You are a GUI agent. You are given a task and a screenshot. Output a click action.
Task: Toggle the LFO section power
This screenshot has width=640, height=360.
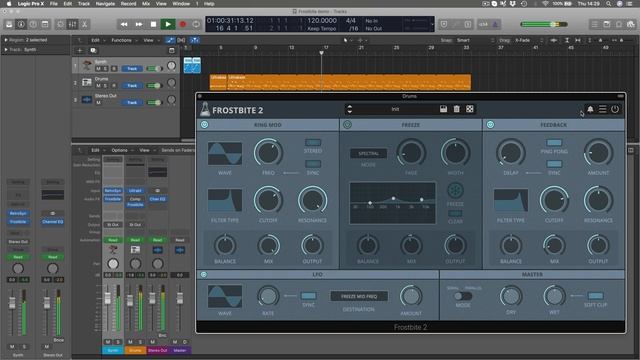tap(204, 275)
